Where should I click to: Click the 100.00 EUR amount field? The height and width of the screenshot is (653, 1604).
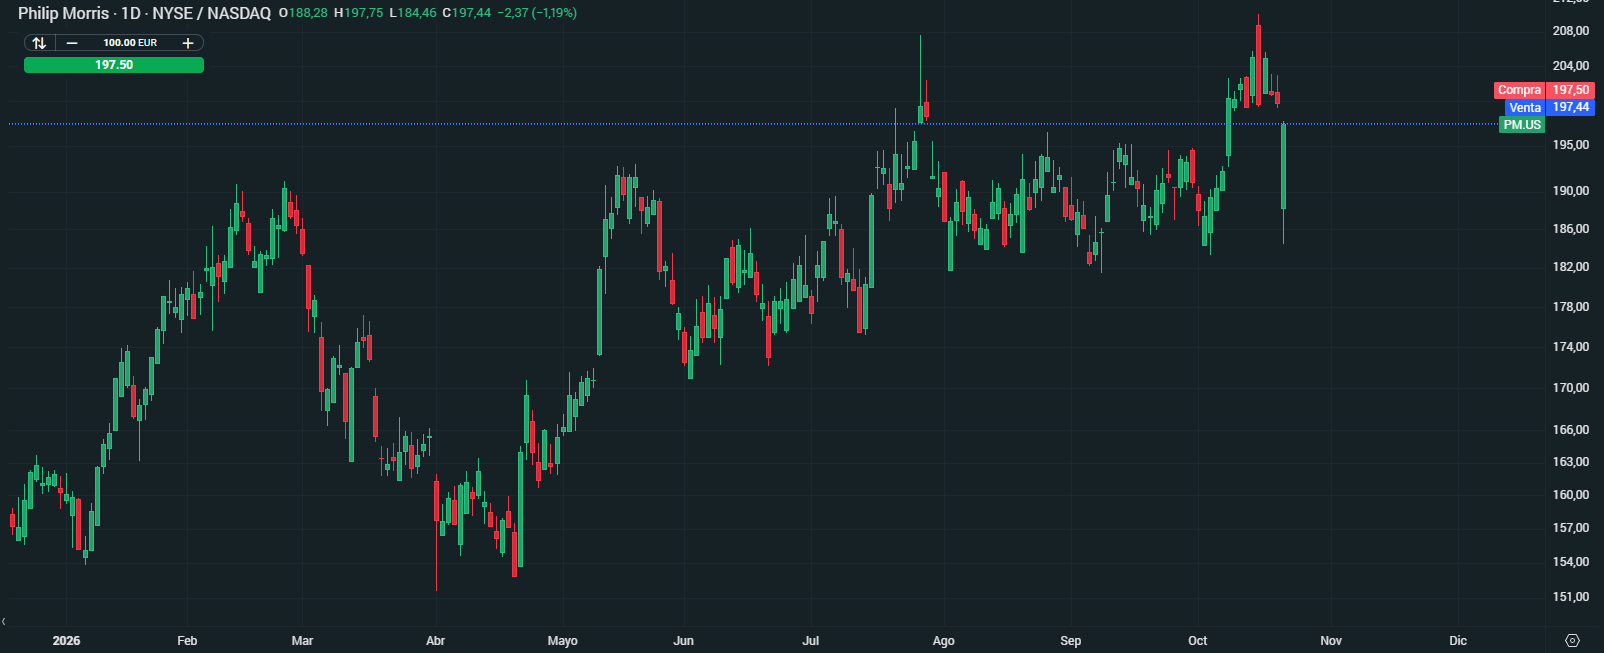coord(130,43)
